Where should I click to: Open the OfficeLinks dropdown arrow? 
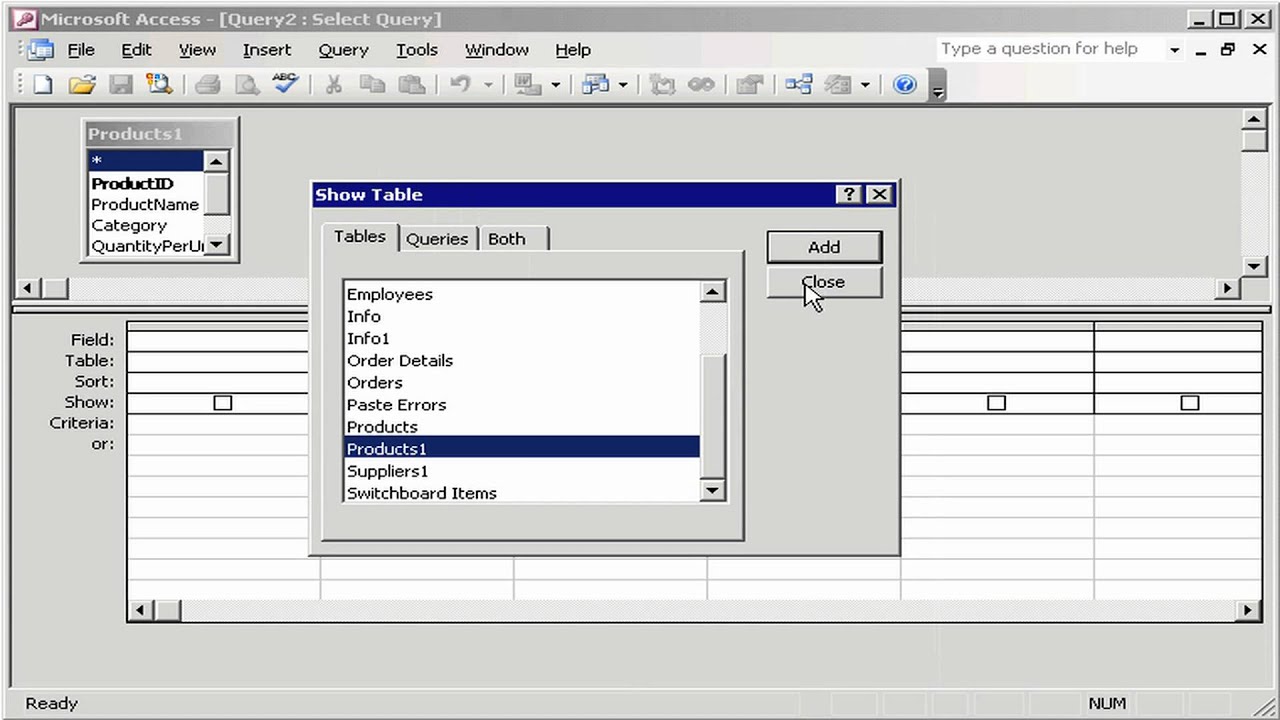(555, 85)
